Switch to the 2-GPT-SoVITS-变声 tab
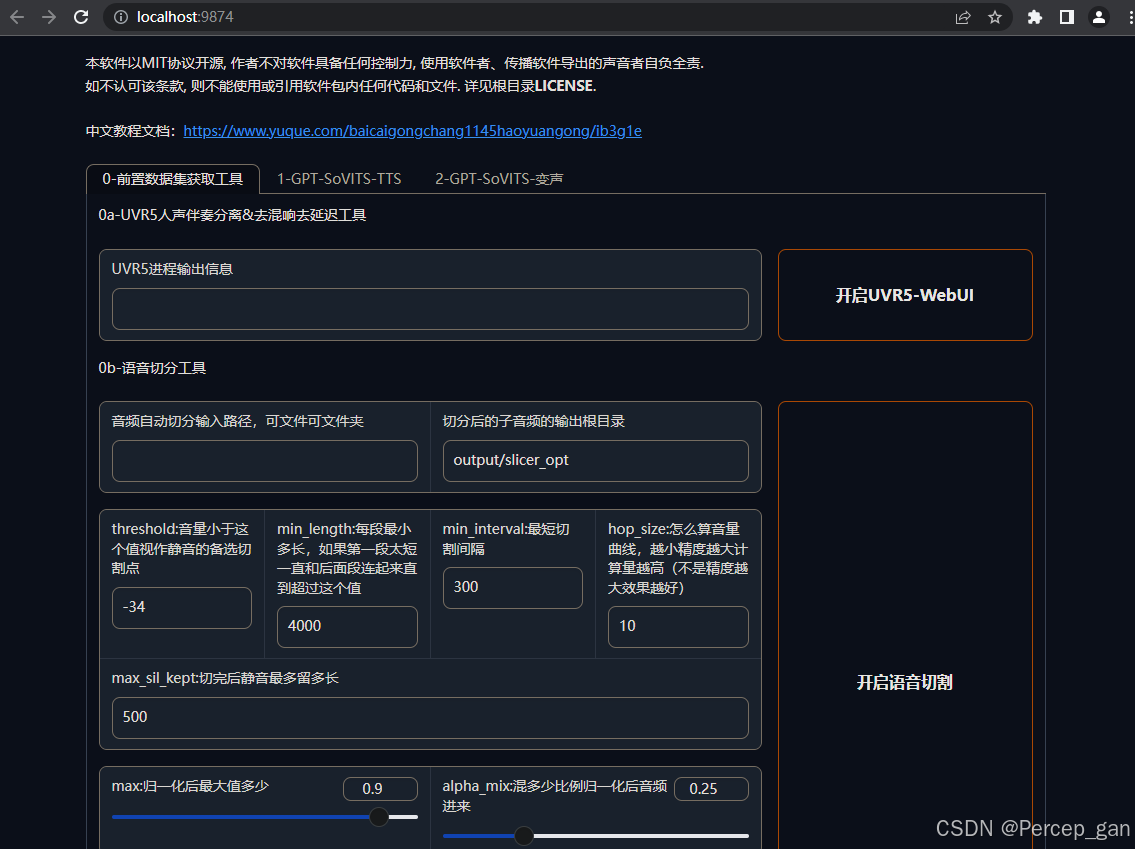This screenshot has height=849, width=1135. point(499,179)
